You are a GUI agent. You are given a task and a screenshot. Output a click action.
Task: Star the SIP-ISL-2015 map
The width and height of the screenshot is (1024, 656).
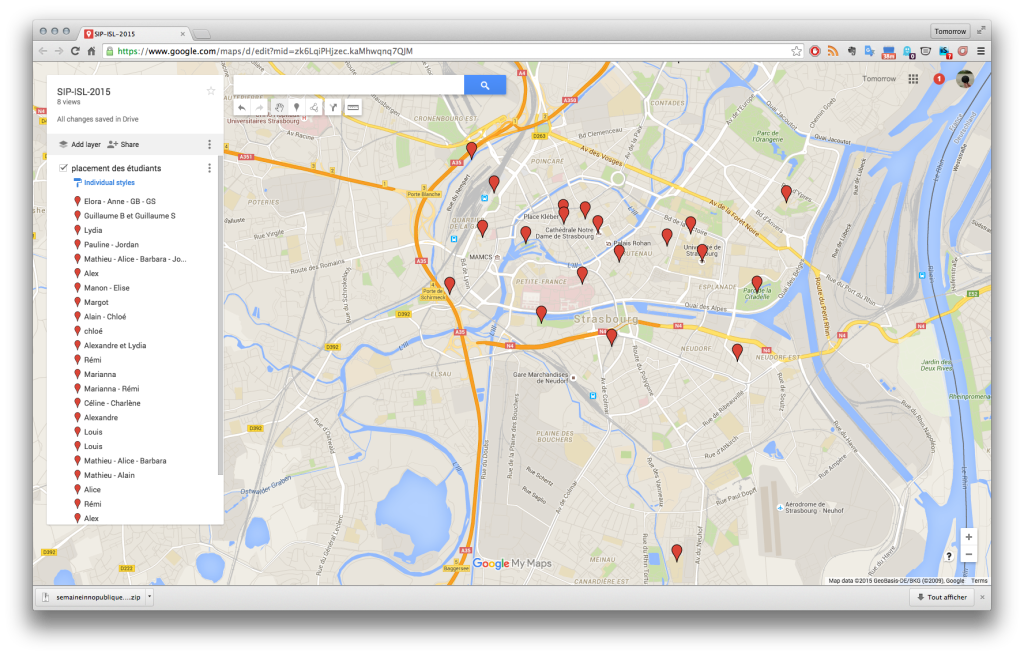coord(210,91)
